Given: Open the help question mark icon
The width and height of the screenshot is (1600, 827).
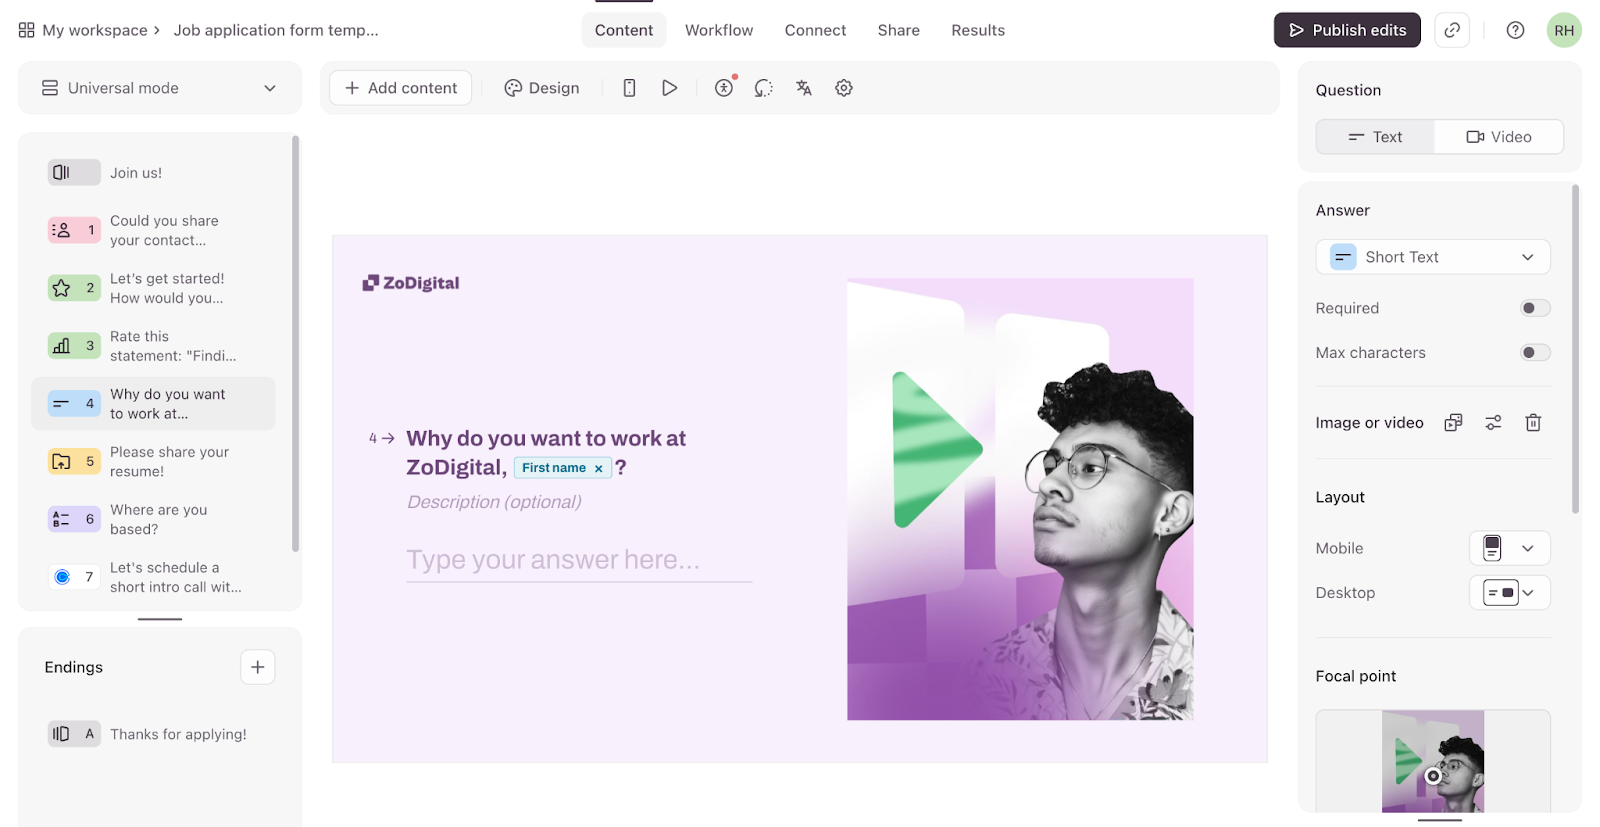Looking at the screenshot, I should coord(1516,30).
